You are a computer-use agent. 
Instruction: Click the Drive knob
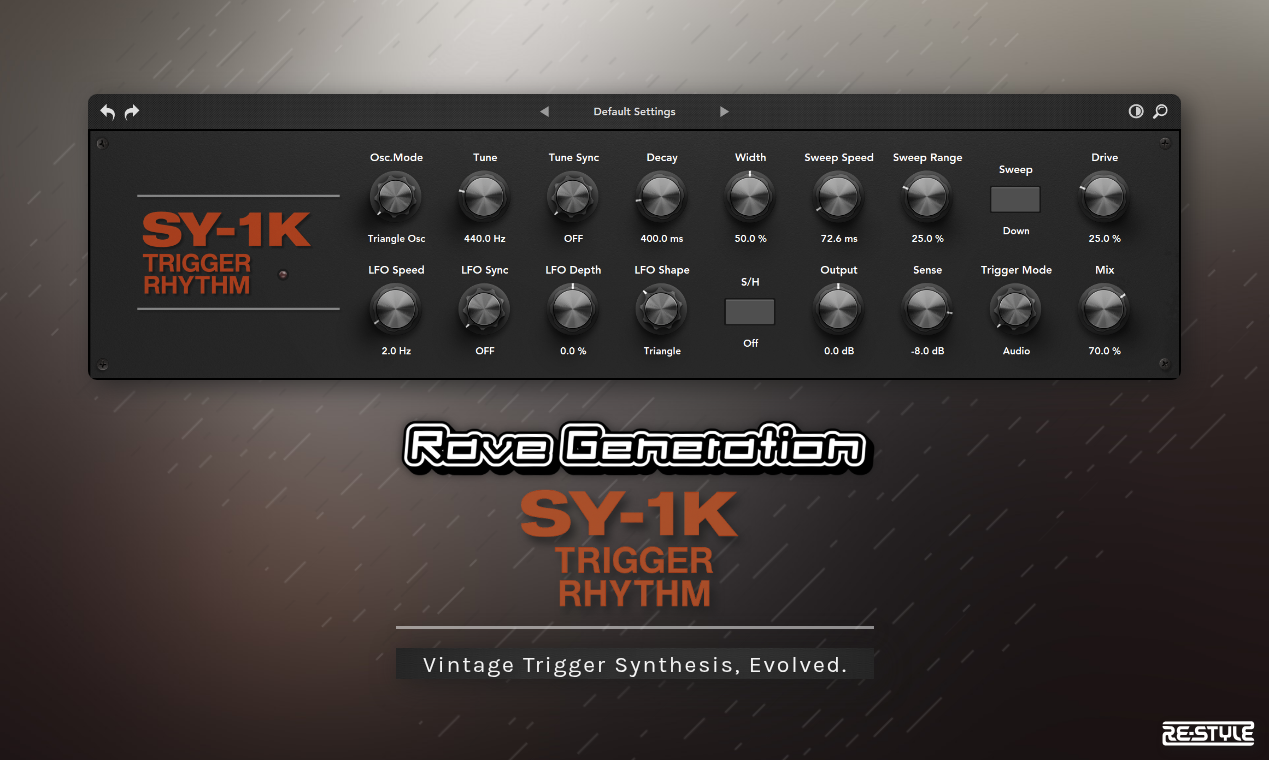pyautogui.click(x=1104, y=196)
